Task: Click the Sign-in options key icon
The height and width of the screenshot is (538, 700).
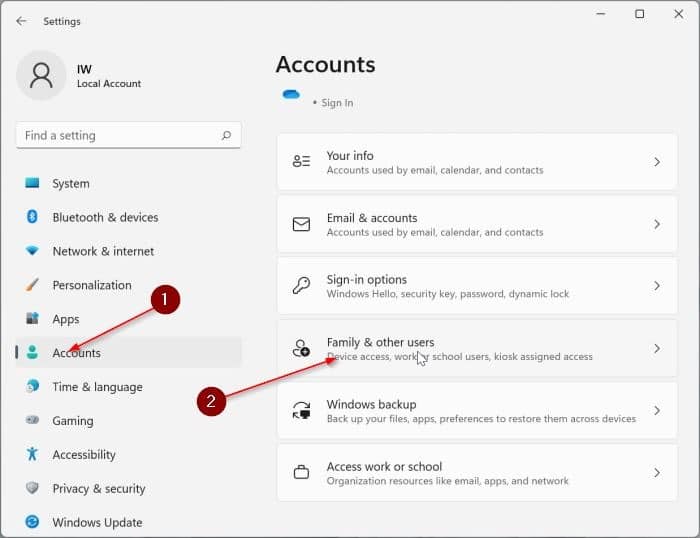Action: (x=301, y=286)
